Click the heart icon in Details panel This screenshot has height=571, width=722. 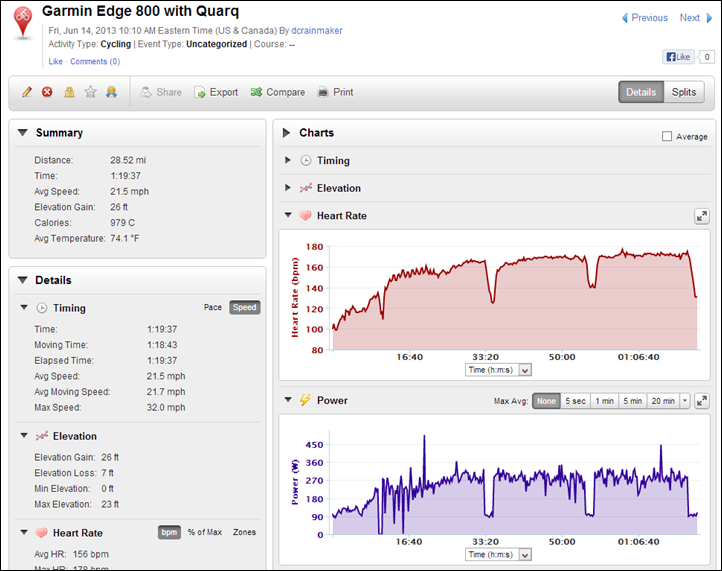[x=41, y=533]
